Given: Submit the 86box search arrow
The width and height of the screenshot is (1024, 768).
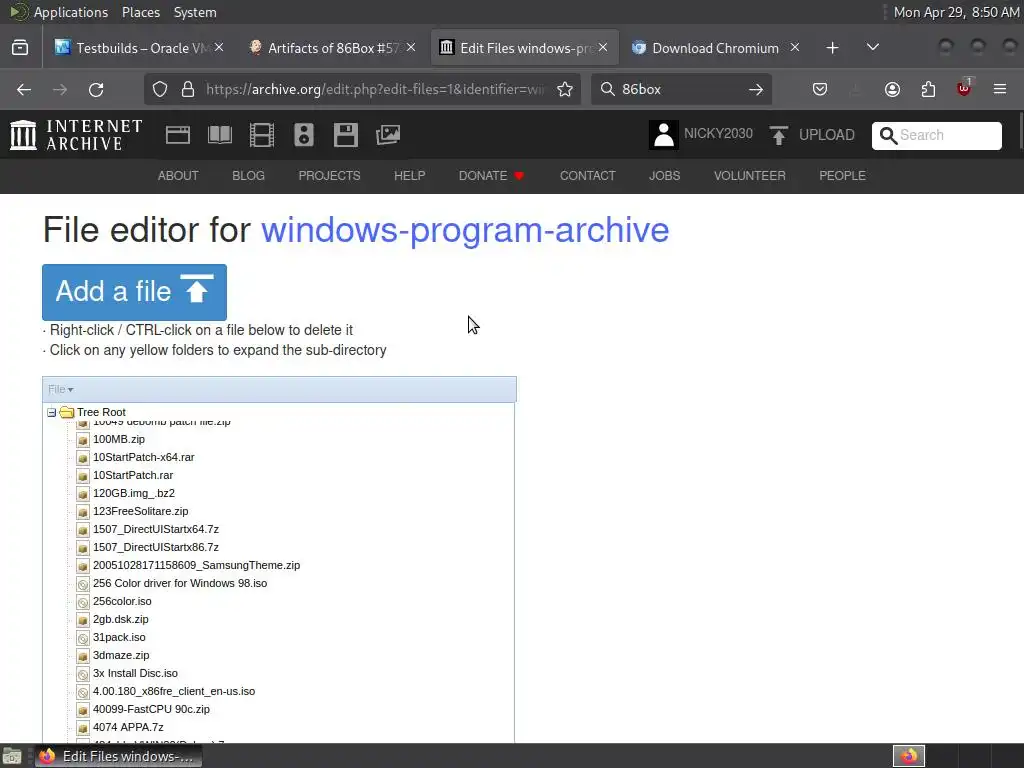Looking at the screenshot, I should [756, 89].
